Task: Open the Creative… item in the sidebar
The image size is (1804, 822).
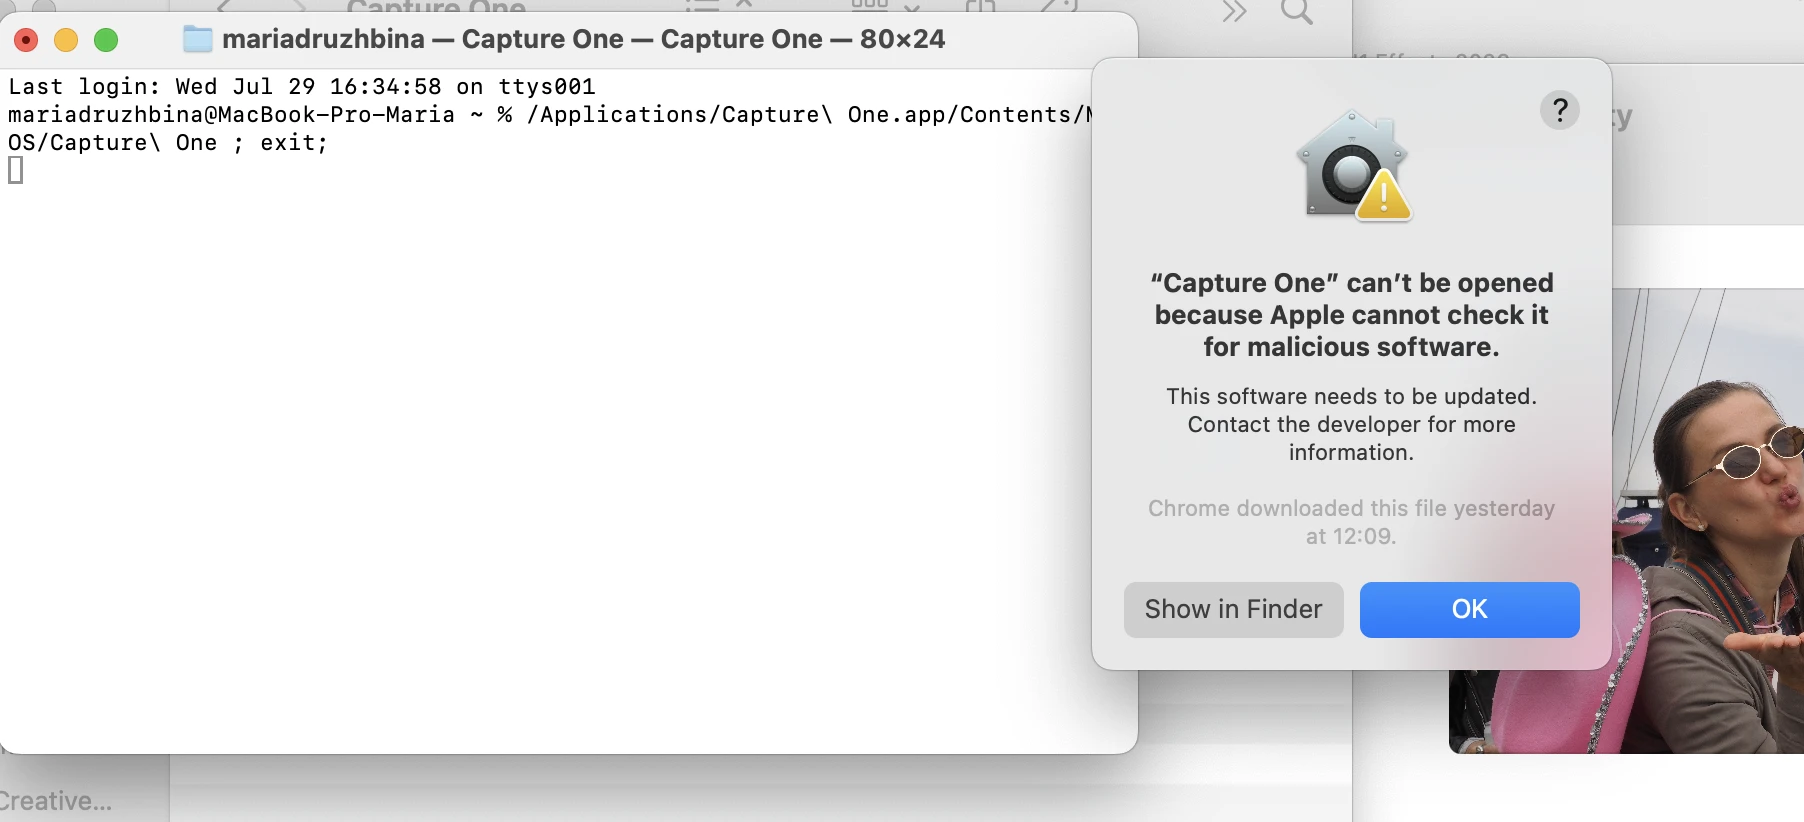Action: pyautogui.click(x=56, y=801)
